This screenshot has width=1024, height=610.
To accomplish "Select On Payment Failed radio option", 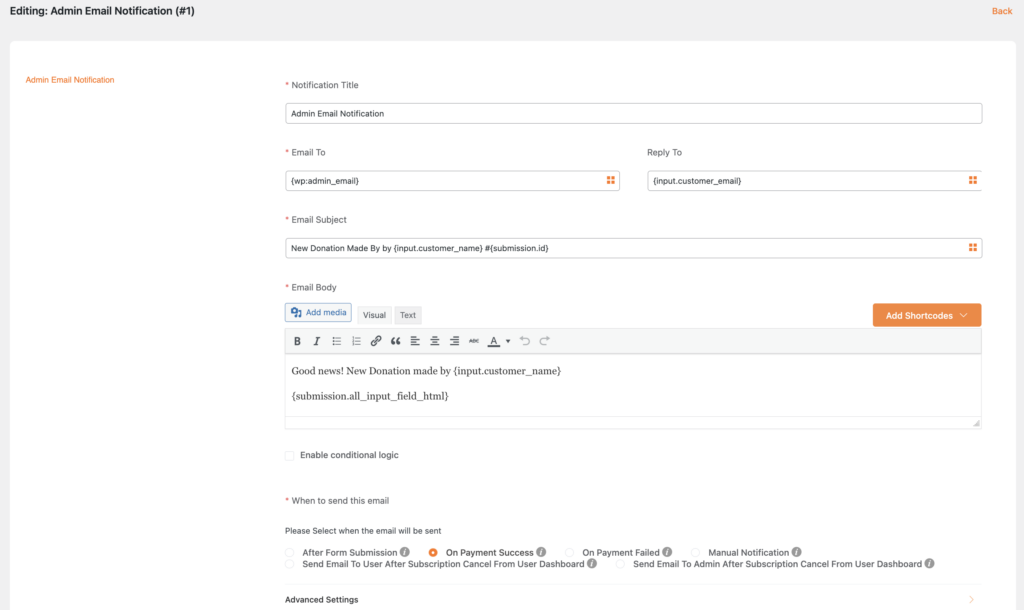I will 570,552.
